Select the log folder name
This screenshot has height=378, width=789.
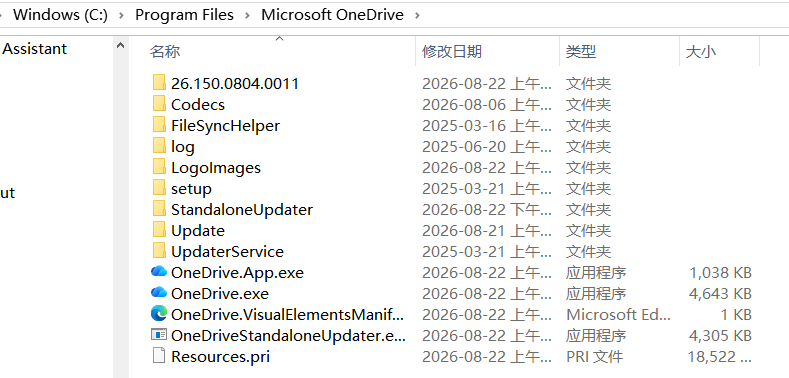(x=183, y=146)
